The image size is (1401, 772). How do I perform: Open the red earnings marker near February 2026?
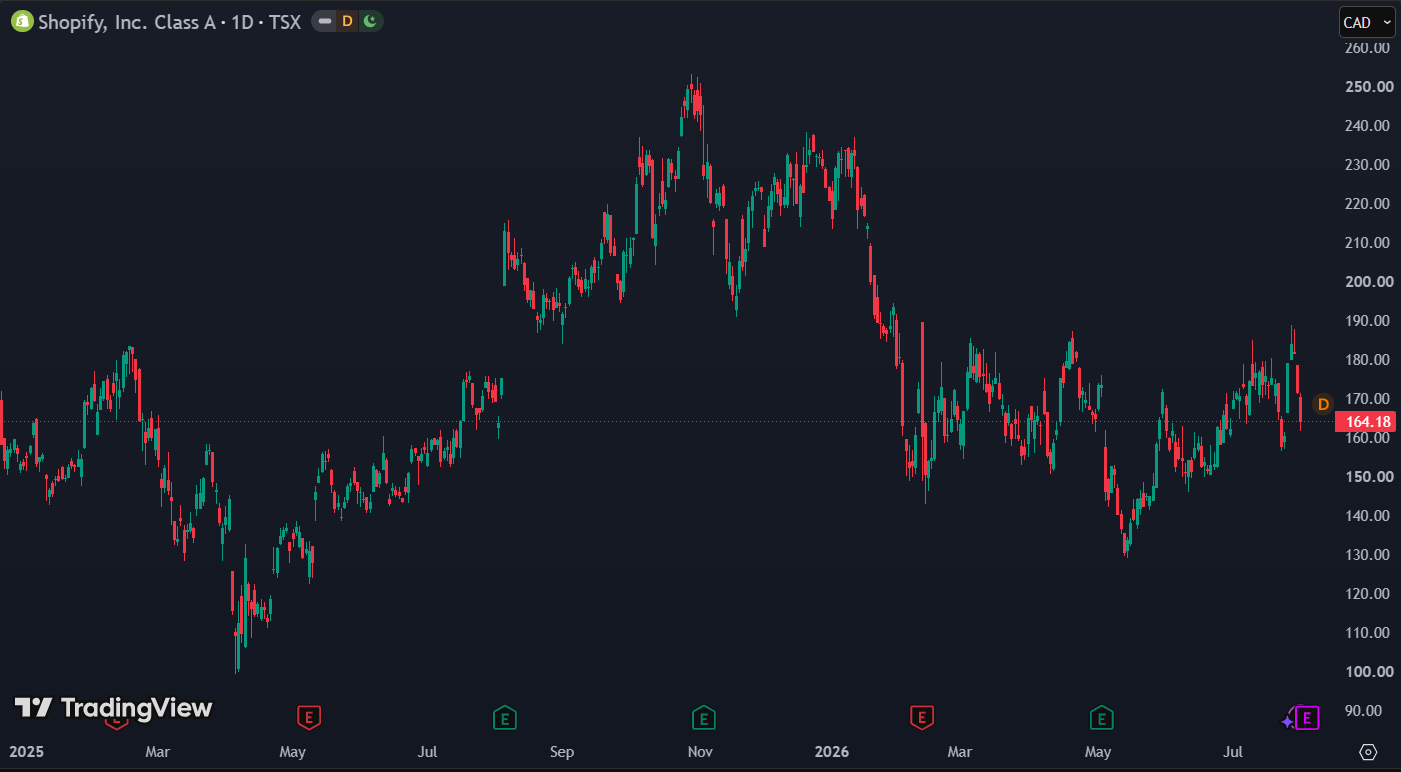coord(921,716)
